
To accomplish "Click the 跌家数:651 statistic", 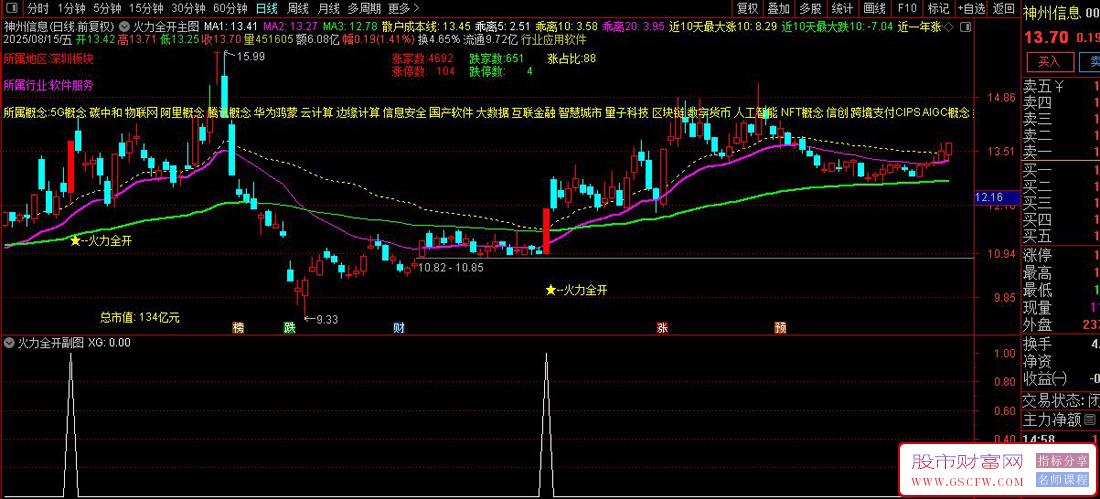I will point(497,58).
